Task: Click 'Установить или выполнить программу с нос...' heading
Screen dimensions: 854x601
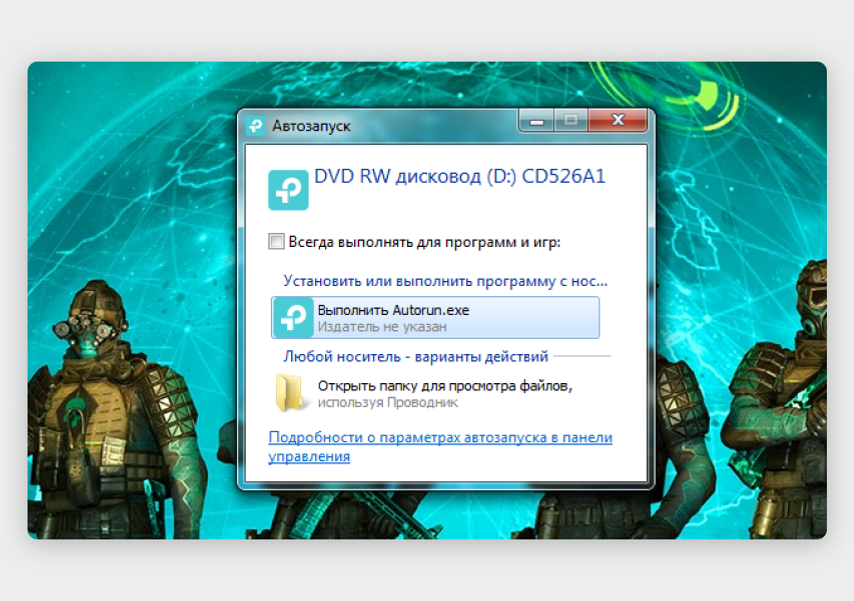Action: pyautogui.click(x=445, y=281)
